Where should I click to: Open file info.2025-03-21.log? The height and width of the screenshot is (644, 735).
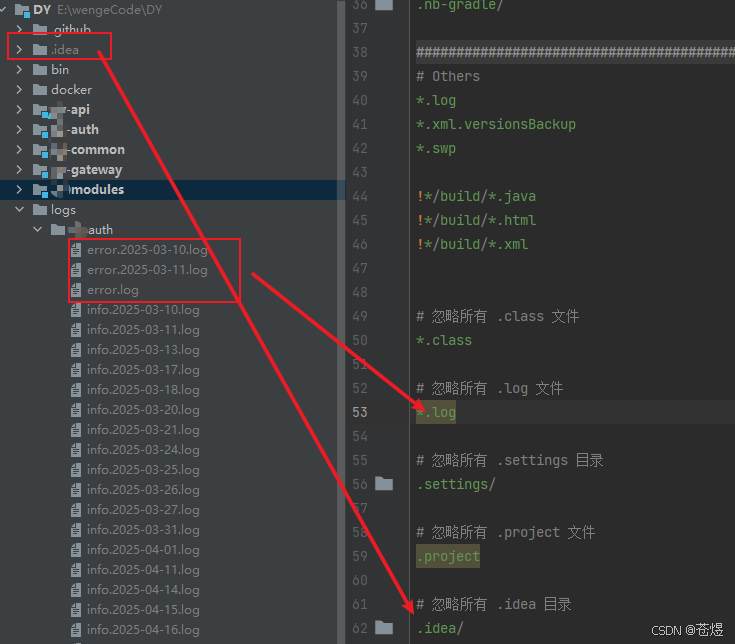point(143,430)
